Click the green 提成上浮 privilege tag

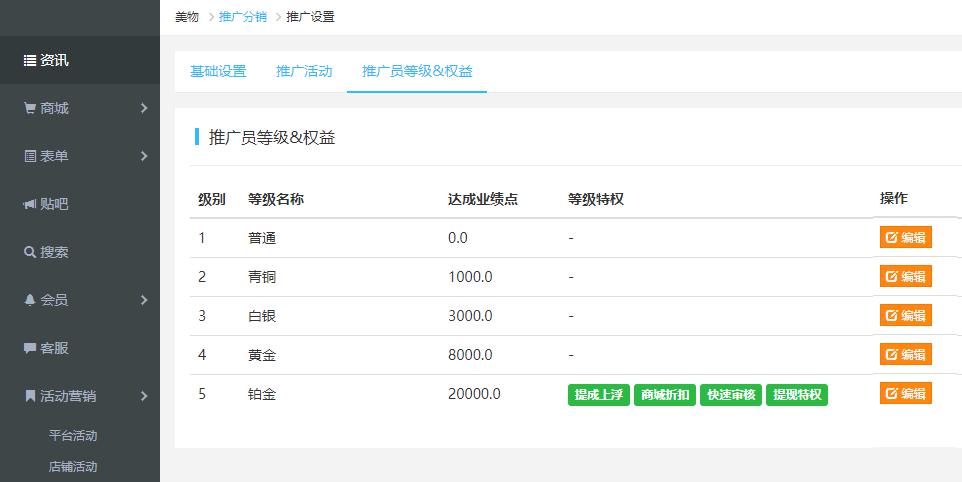599,394
